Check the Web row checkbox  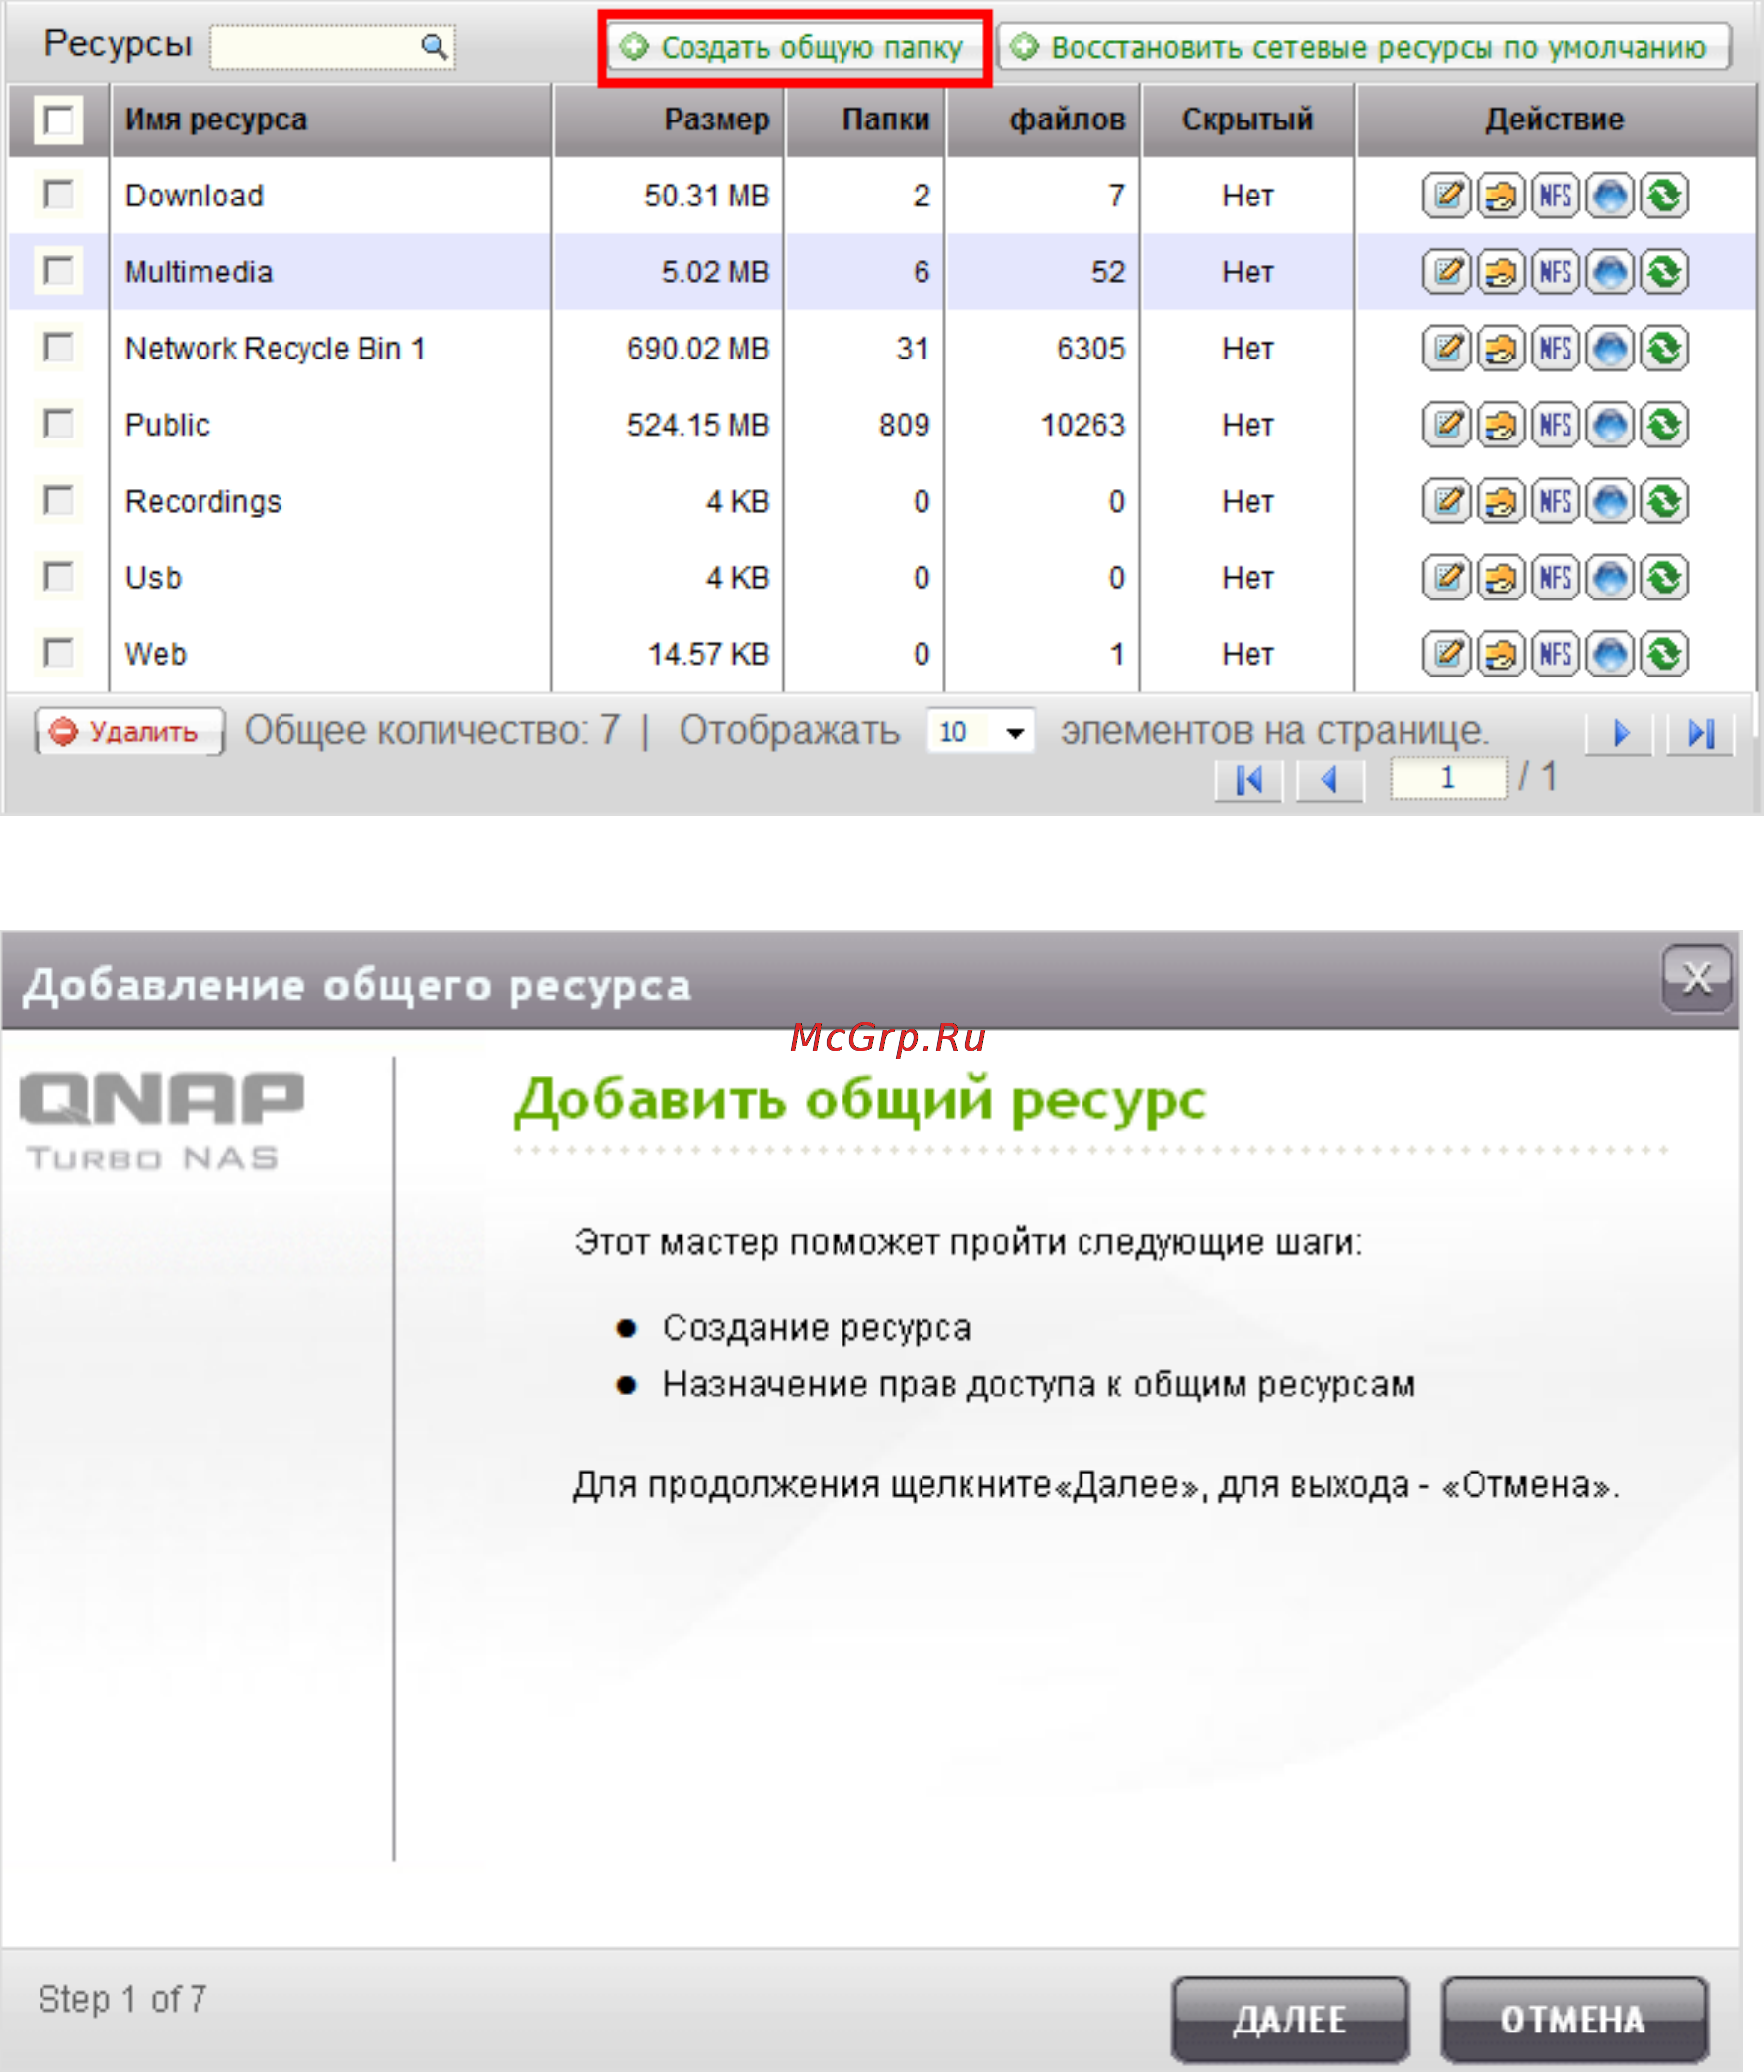(58, 652)
